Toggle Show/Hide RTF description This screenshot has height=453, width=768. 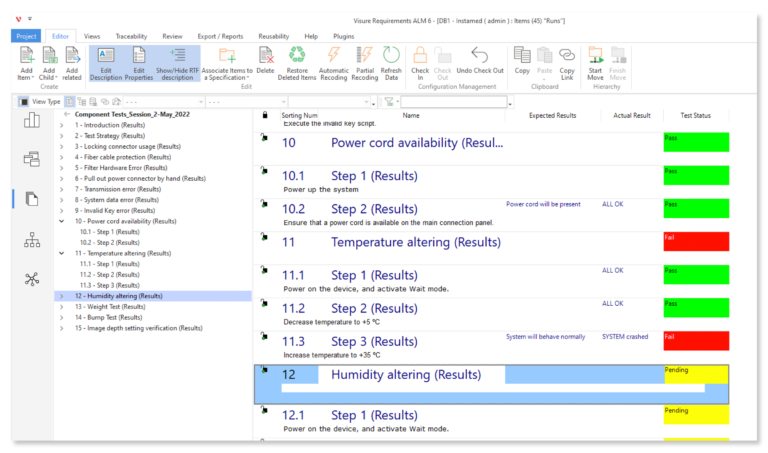tap(177, 63)
